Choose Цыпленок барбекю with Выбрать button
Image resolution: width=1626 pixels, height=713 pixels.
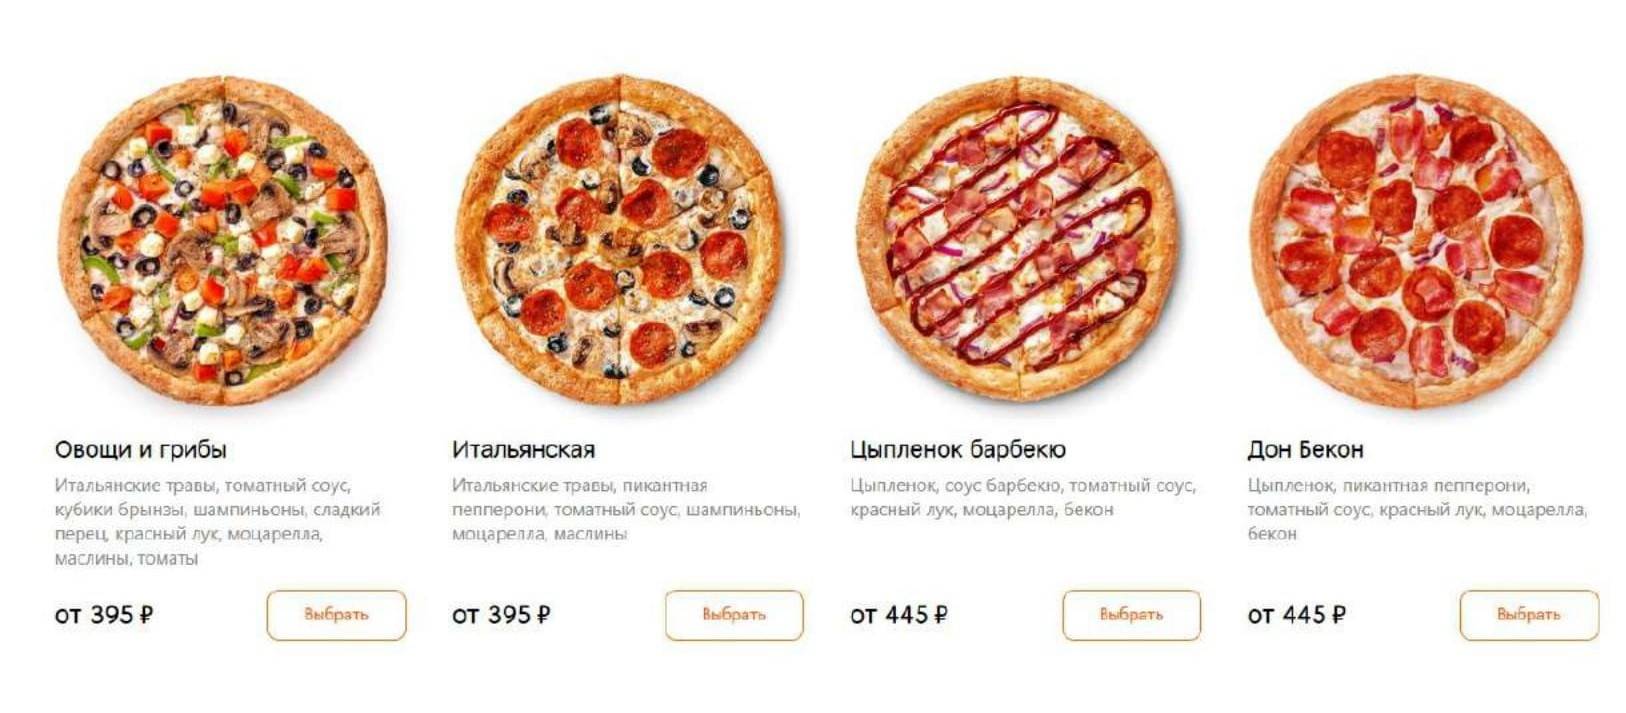[1131, 615]
